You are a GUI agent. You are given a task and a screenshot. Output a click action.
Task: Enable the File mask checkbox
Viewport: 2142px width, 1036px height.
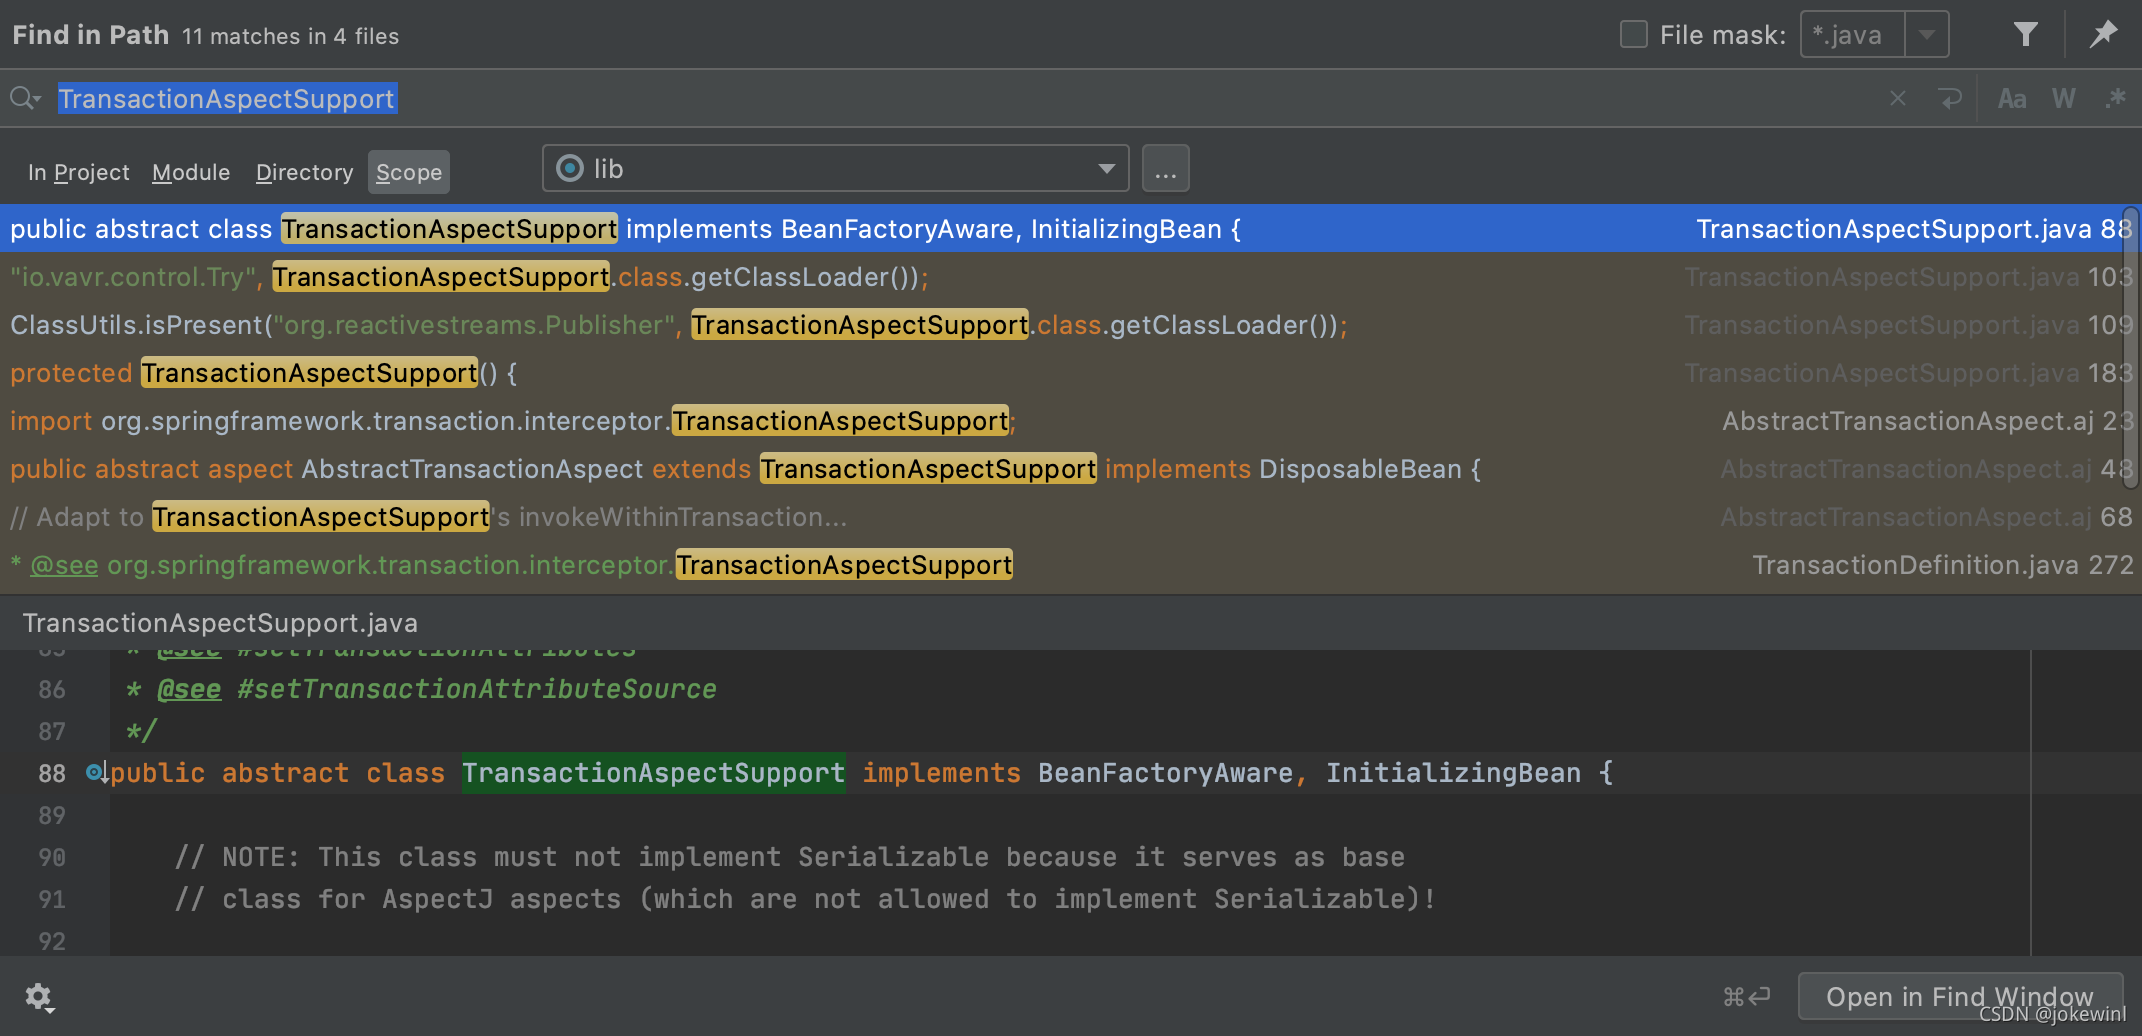tap(1633, 35)
